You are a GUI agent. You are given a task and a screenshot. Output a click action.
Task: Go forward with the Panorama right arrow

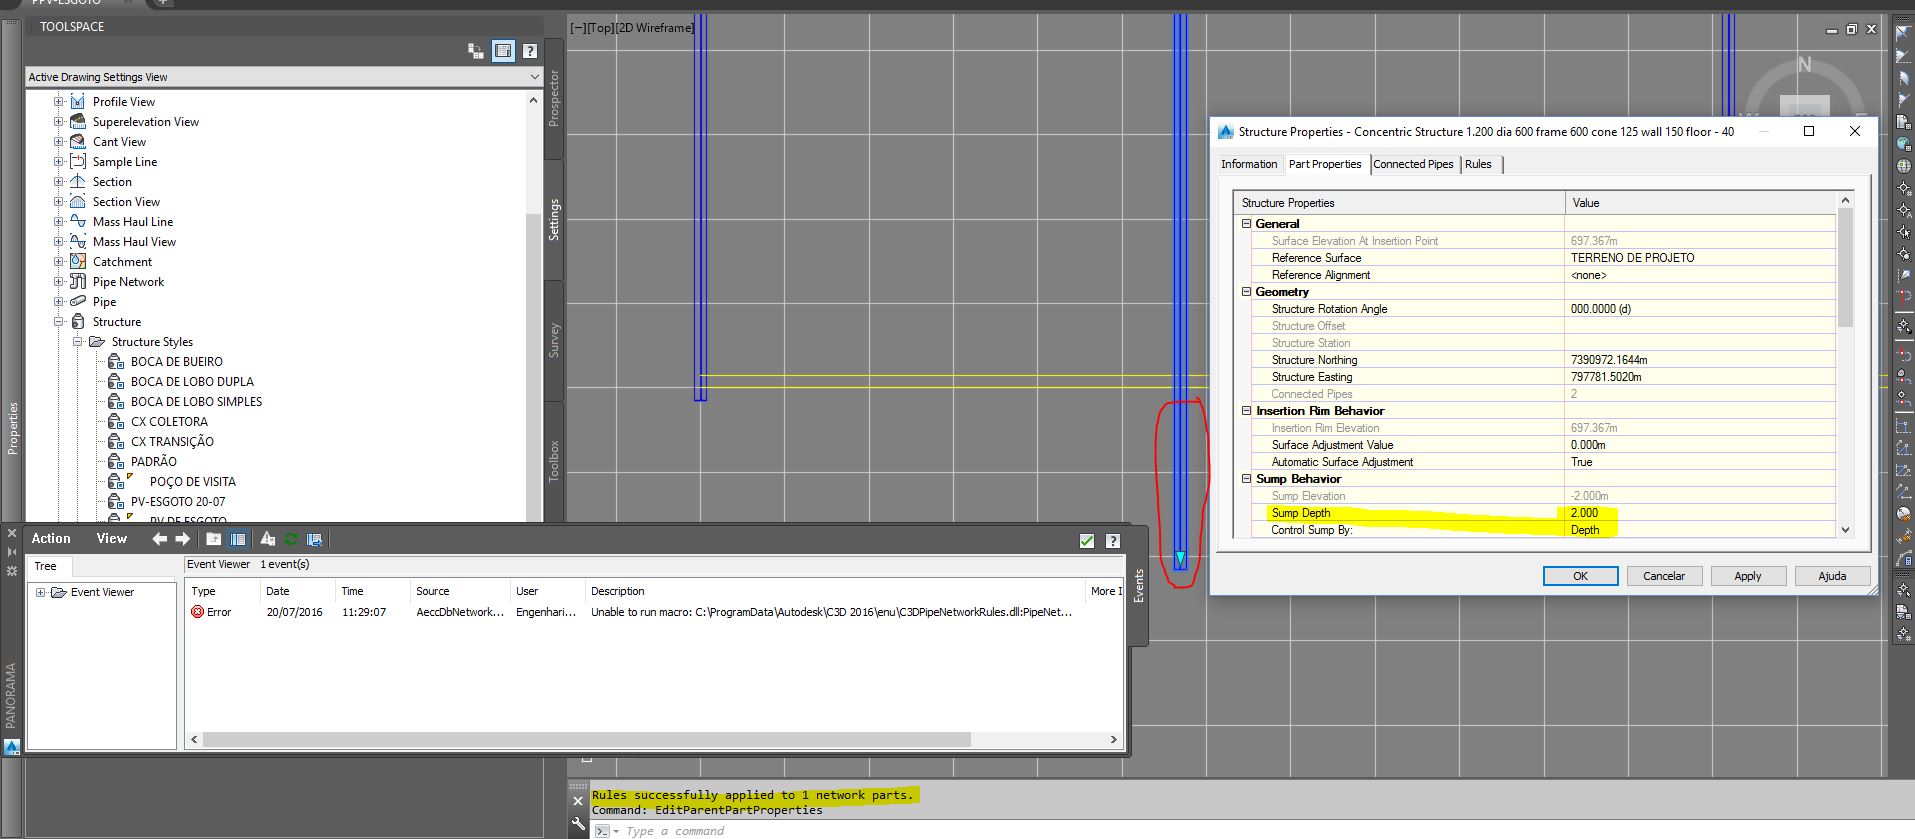182,539
